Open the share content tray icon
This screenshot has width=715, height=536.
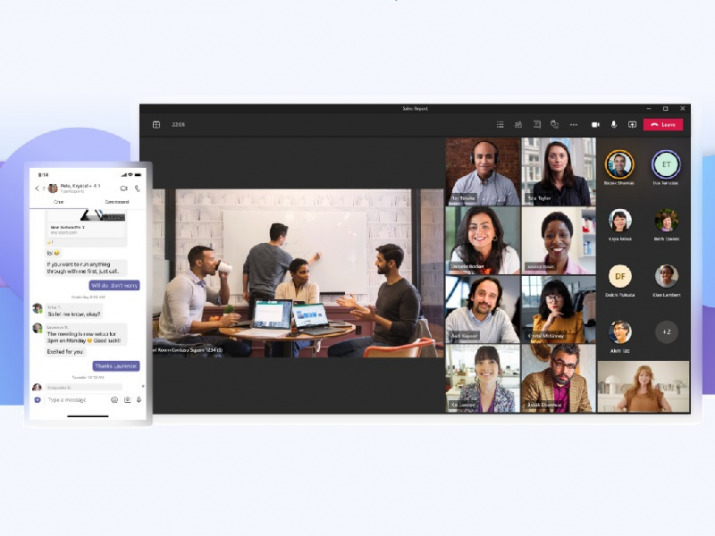[x=632, y=125]
